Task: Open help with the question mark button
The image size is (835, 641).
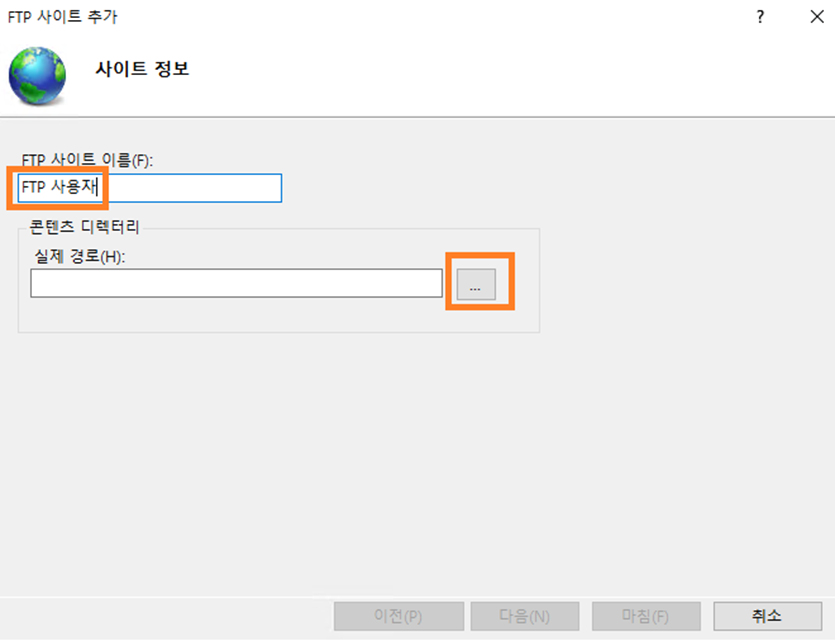Action: 761,17
